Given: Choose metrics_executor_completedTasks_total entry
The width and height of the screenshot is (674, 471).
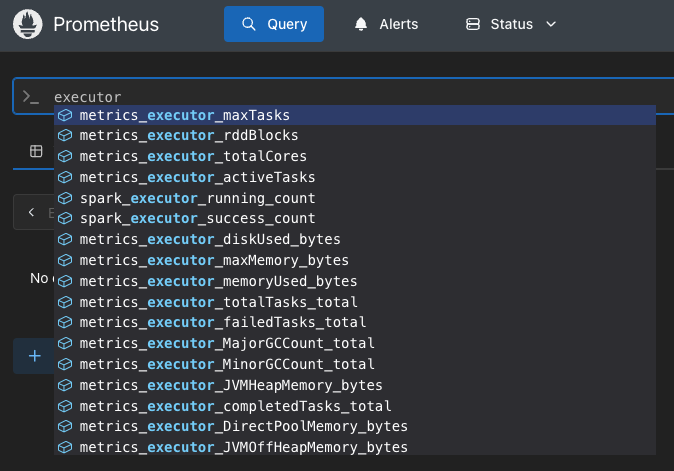Looking at the screenshot, I should (x=355, y=406).
